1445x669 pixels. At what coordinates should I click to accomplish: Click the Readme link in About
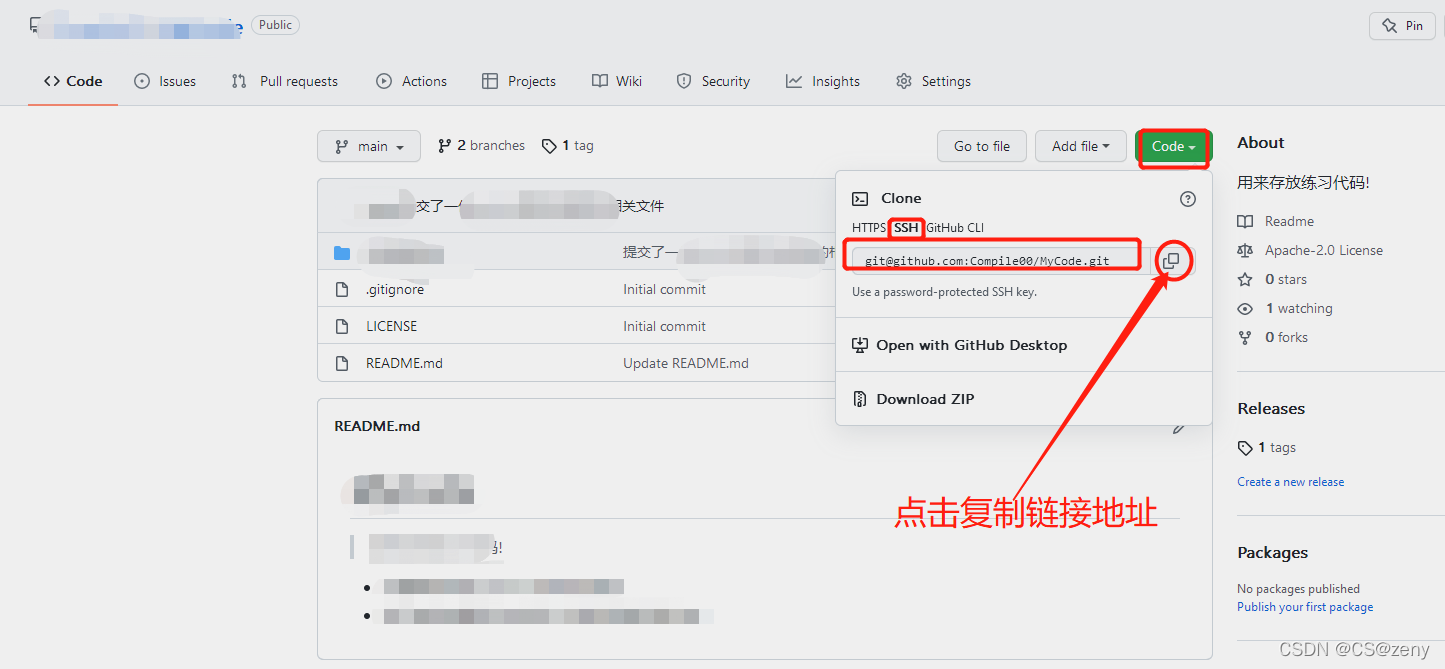click(1289, 221)
